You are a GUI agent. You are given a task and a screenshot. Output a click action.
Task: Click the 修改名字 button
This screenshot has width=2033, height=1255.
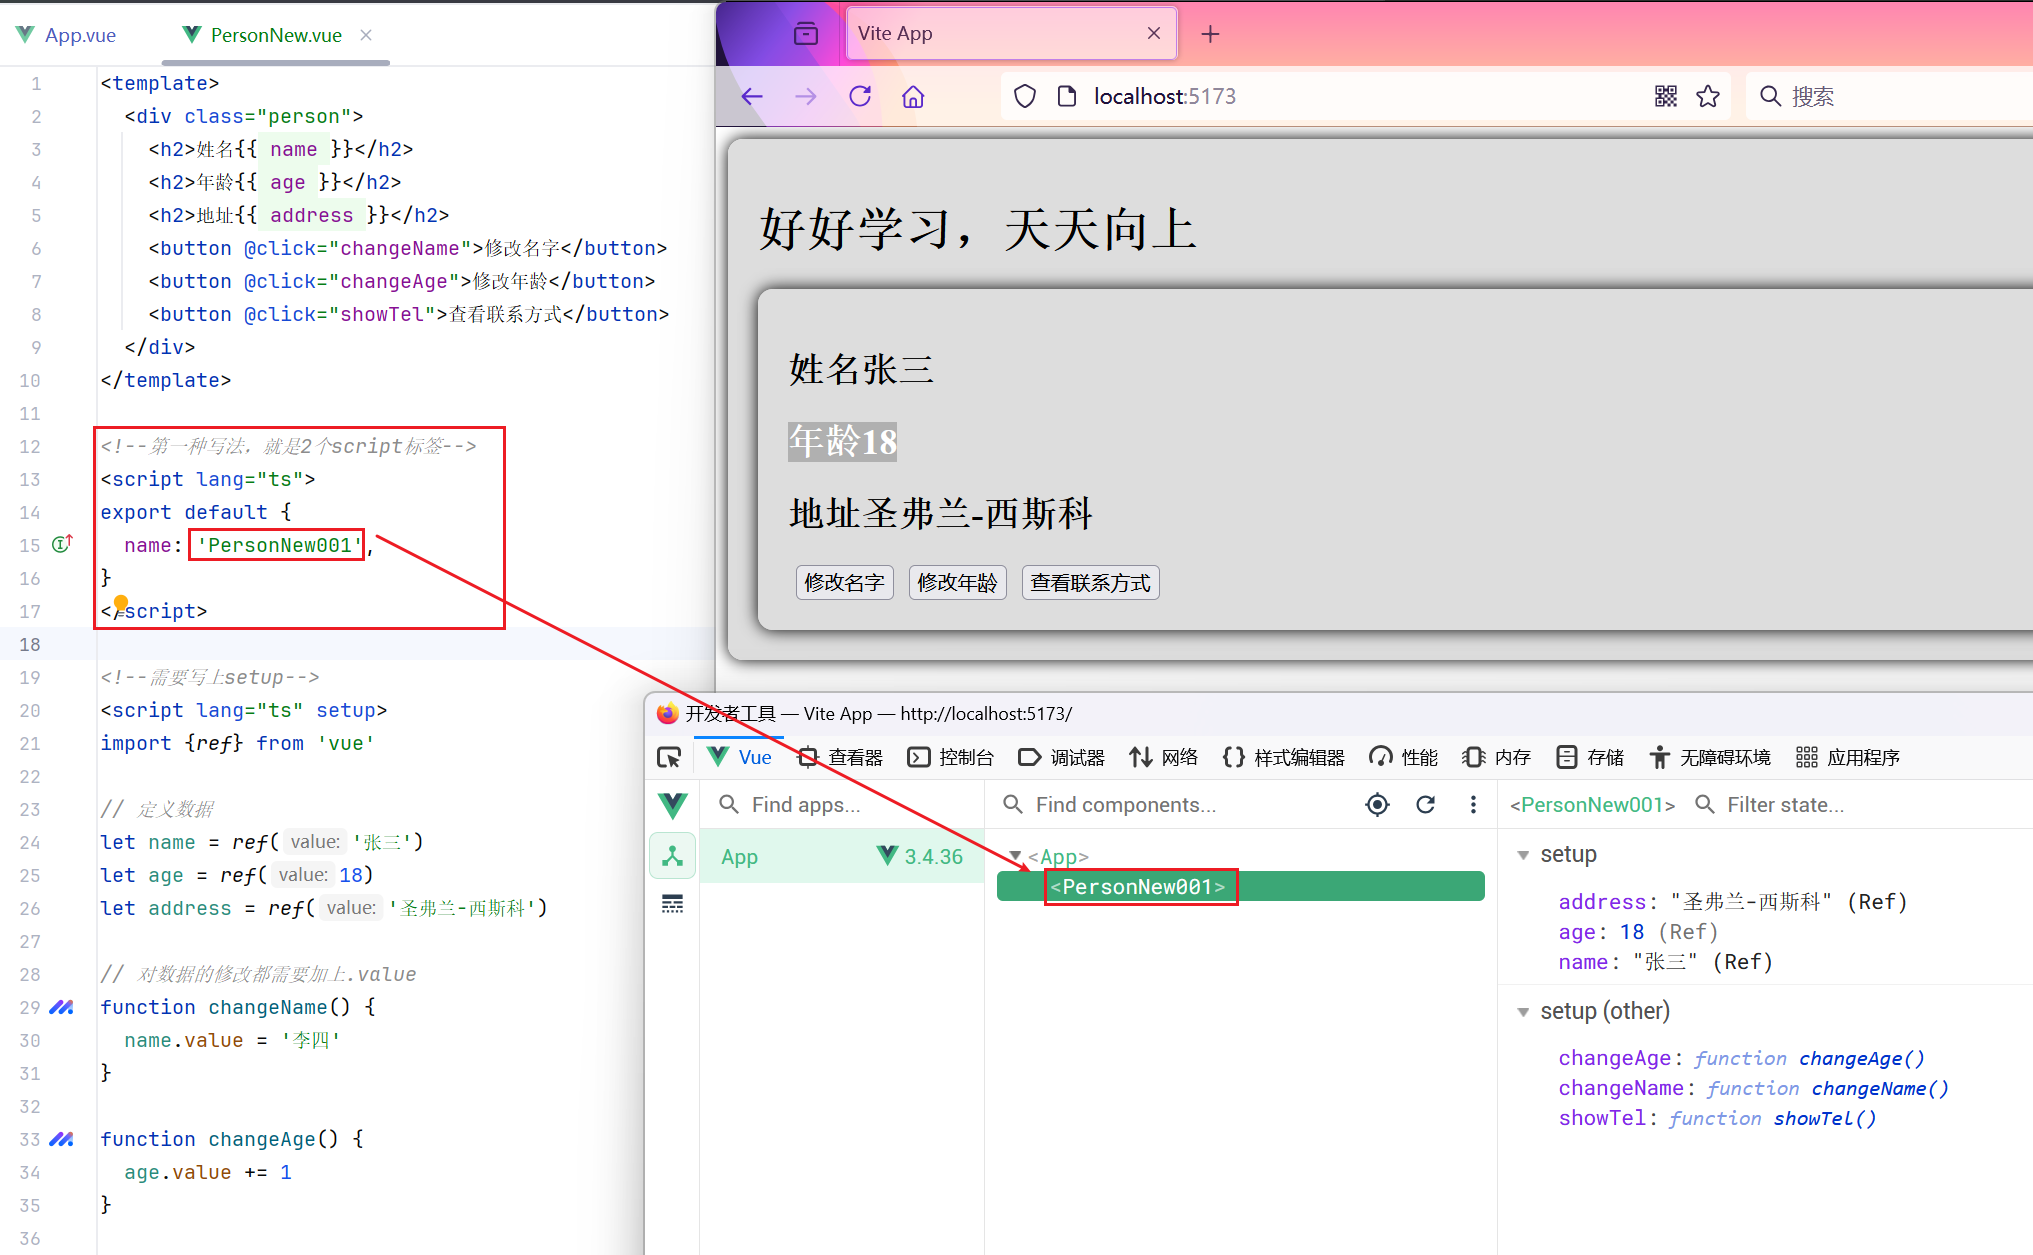click(x=844, y=582)
